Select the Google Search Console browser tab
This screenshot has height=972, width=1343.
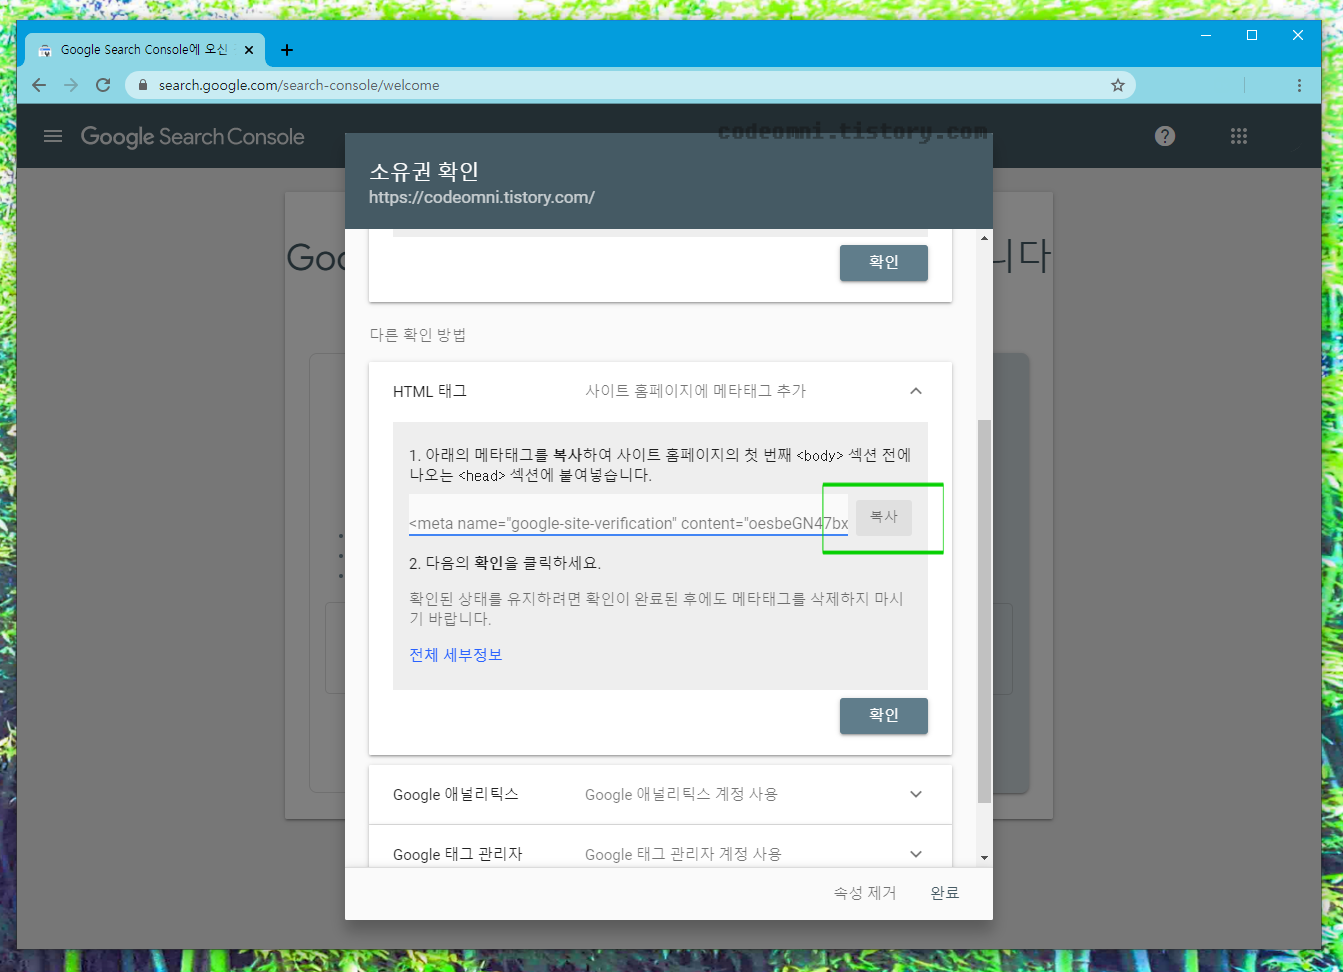(x=144, y=50)
